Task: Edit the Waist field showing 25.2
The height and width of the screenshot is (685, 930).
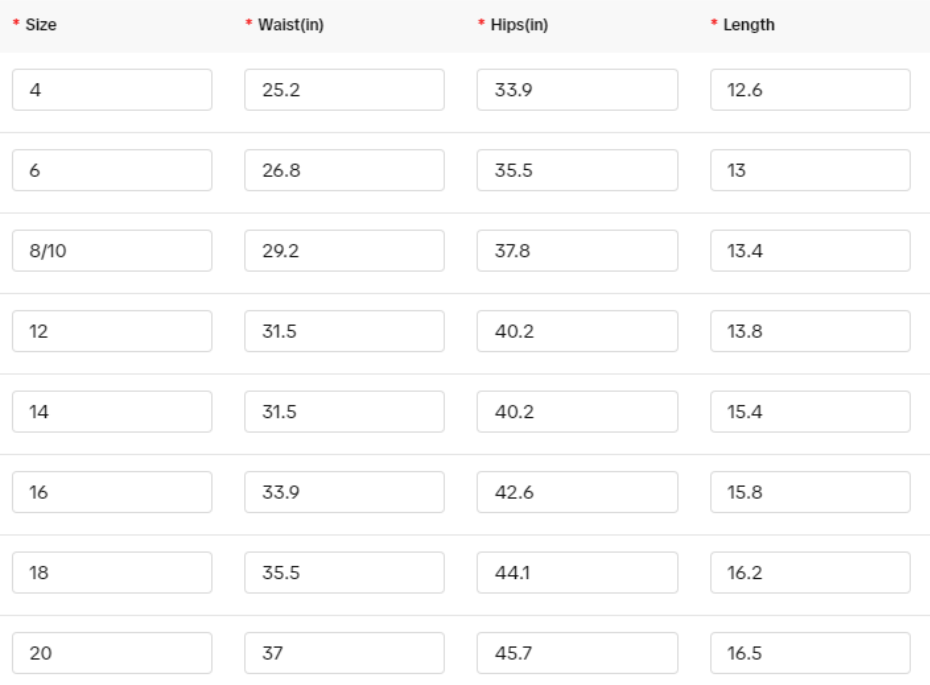Action: [x=344, y=90]
